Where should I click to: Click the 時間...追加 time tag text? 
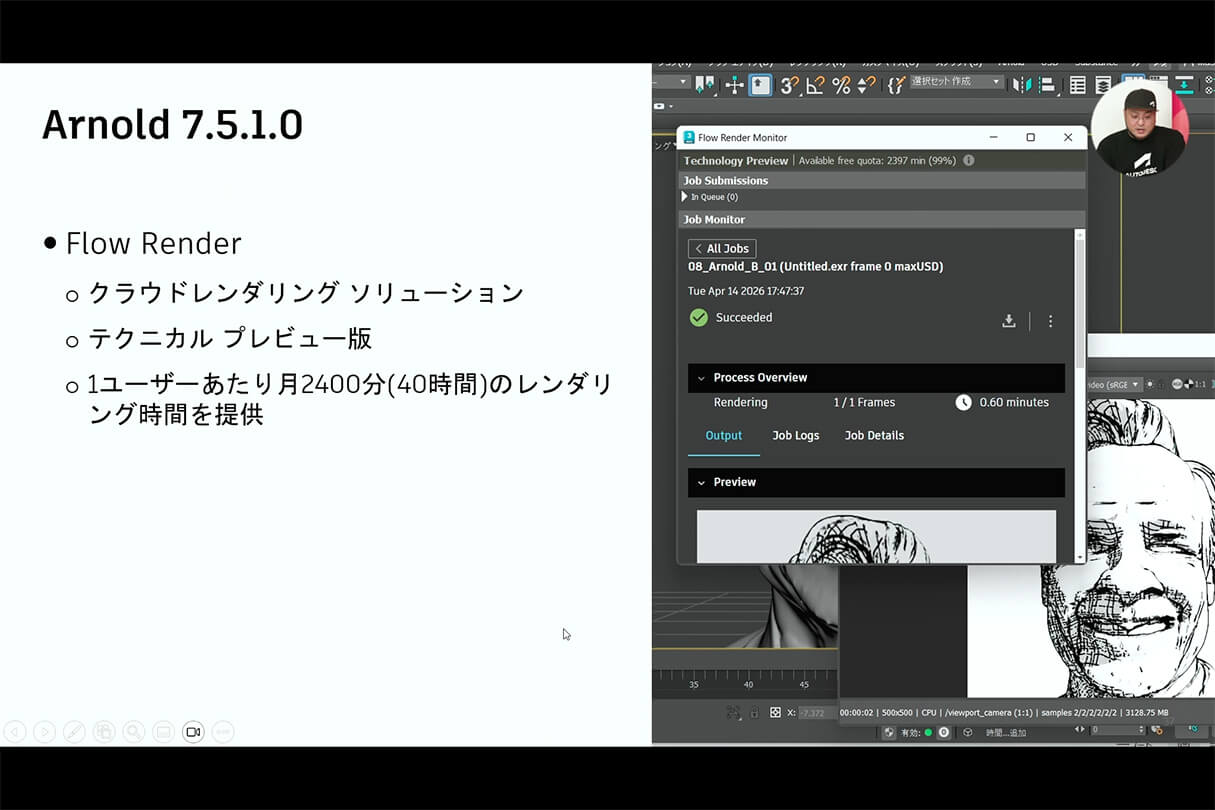[x=1005, y=733]
